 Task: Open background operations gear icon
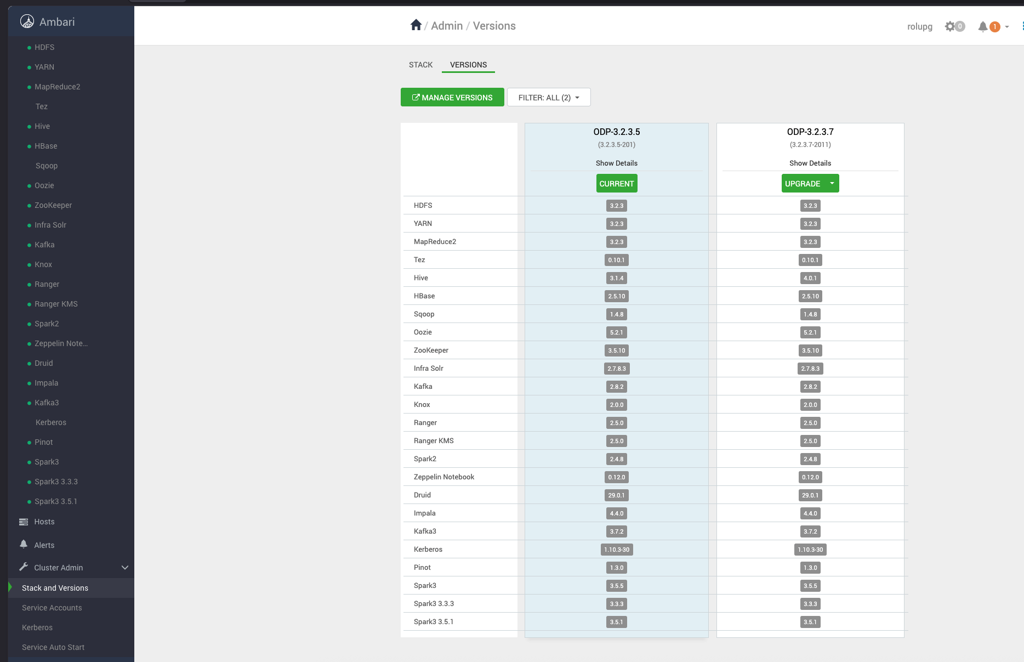950,27
